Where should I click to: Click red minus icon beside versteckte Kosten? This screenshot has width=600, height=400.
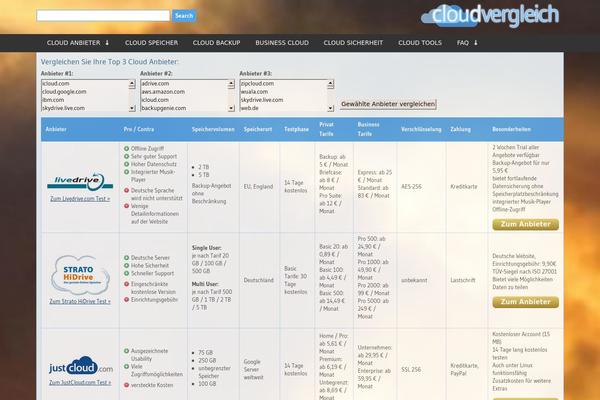tap(126, 385)
